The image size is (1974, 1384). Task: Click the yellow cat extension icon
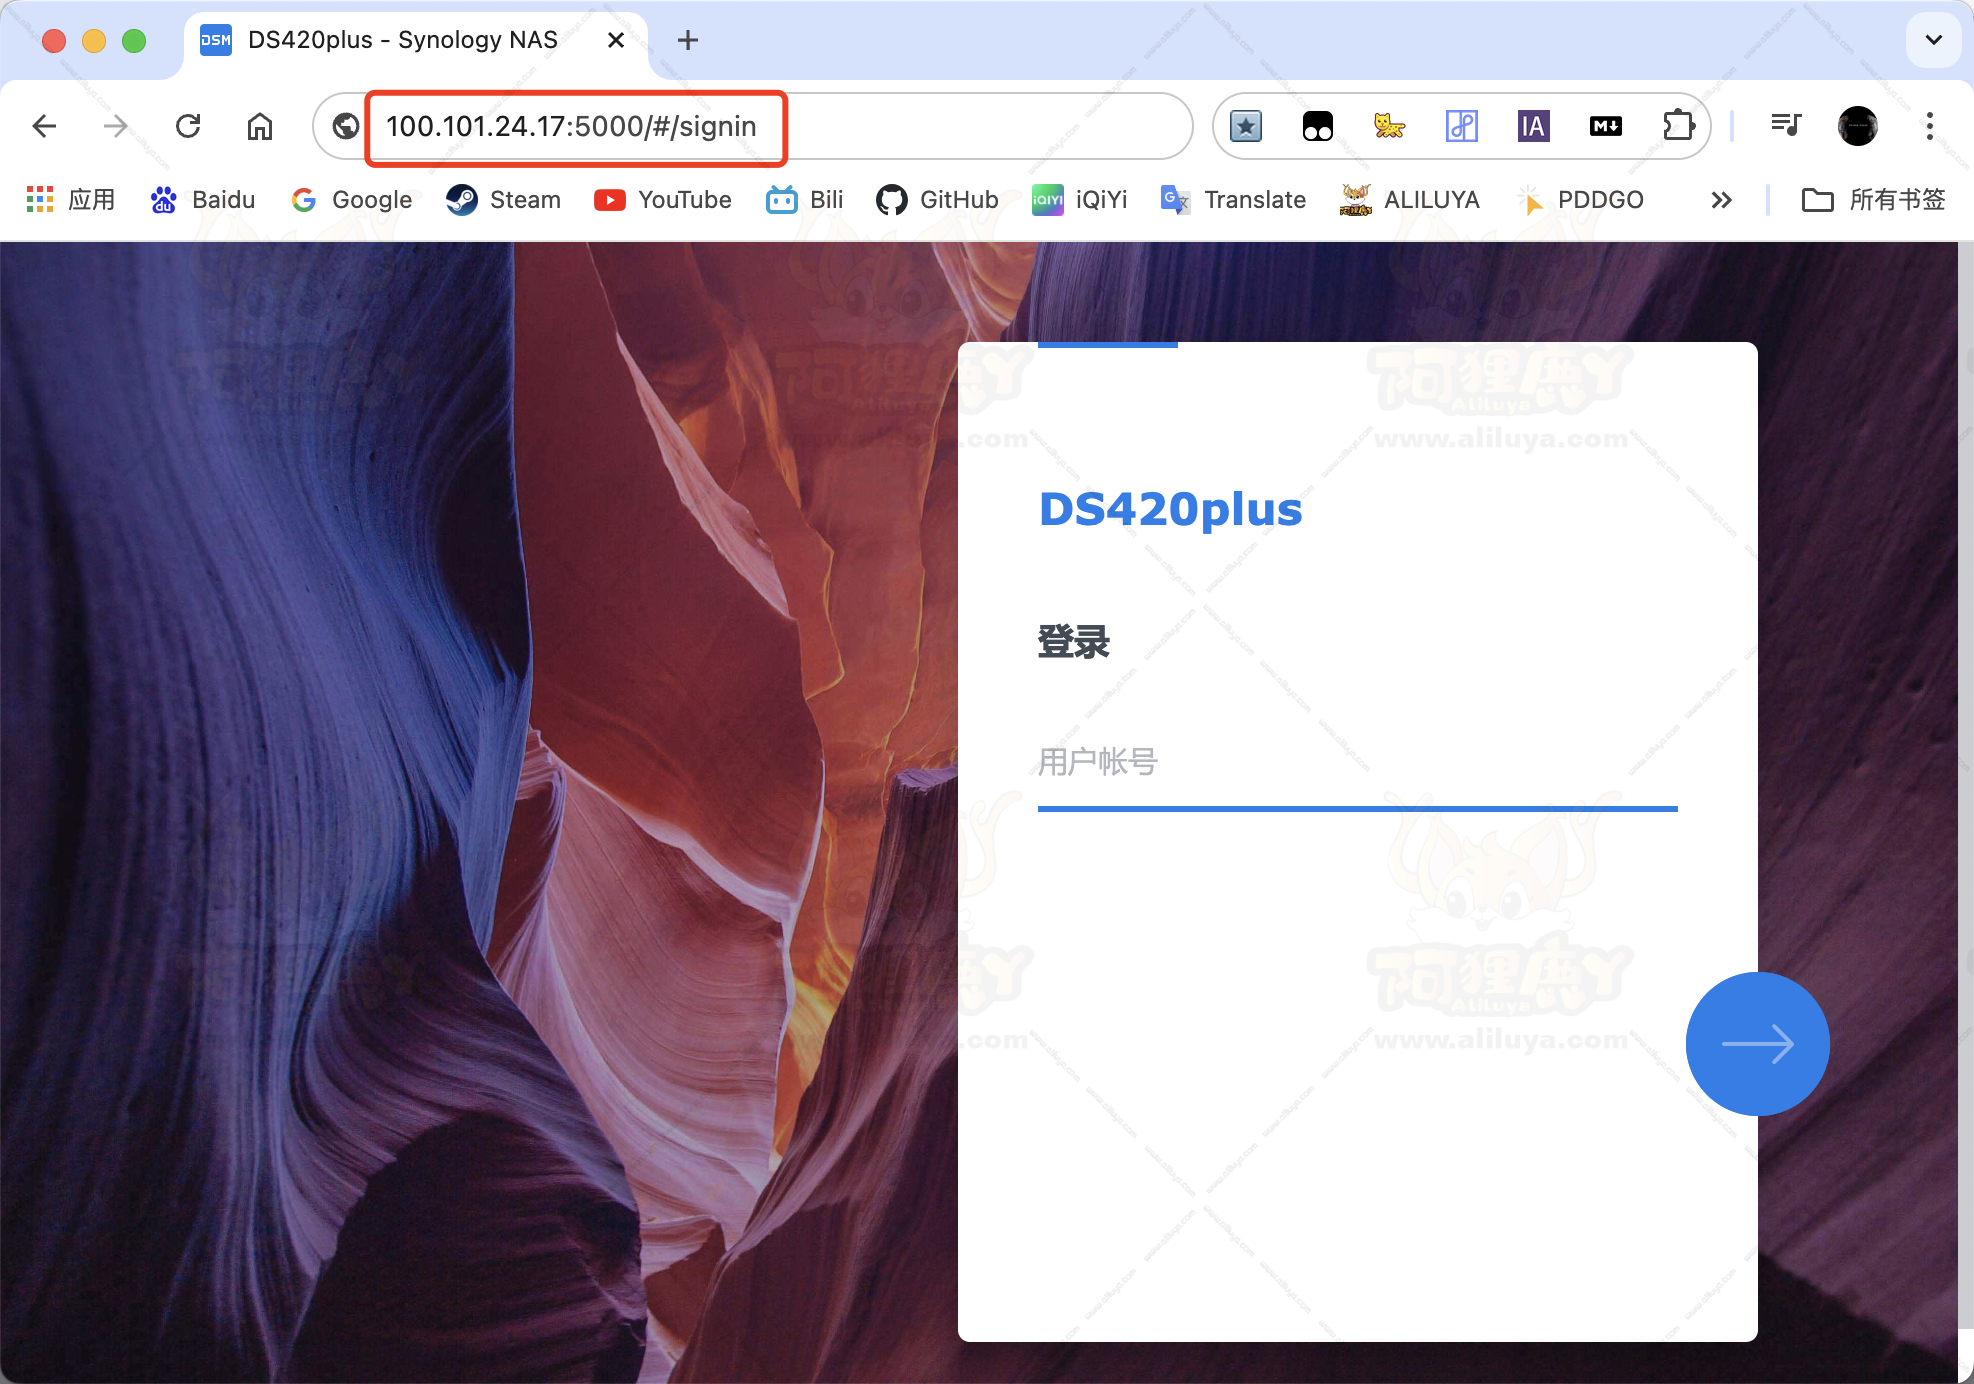[1390, 126]
